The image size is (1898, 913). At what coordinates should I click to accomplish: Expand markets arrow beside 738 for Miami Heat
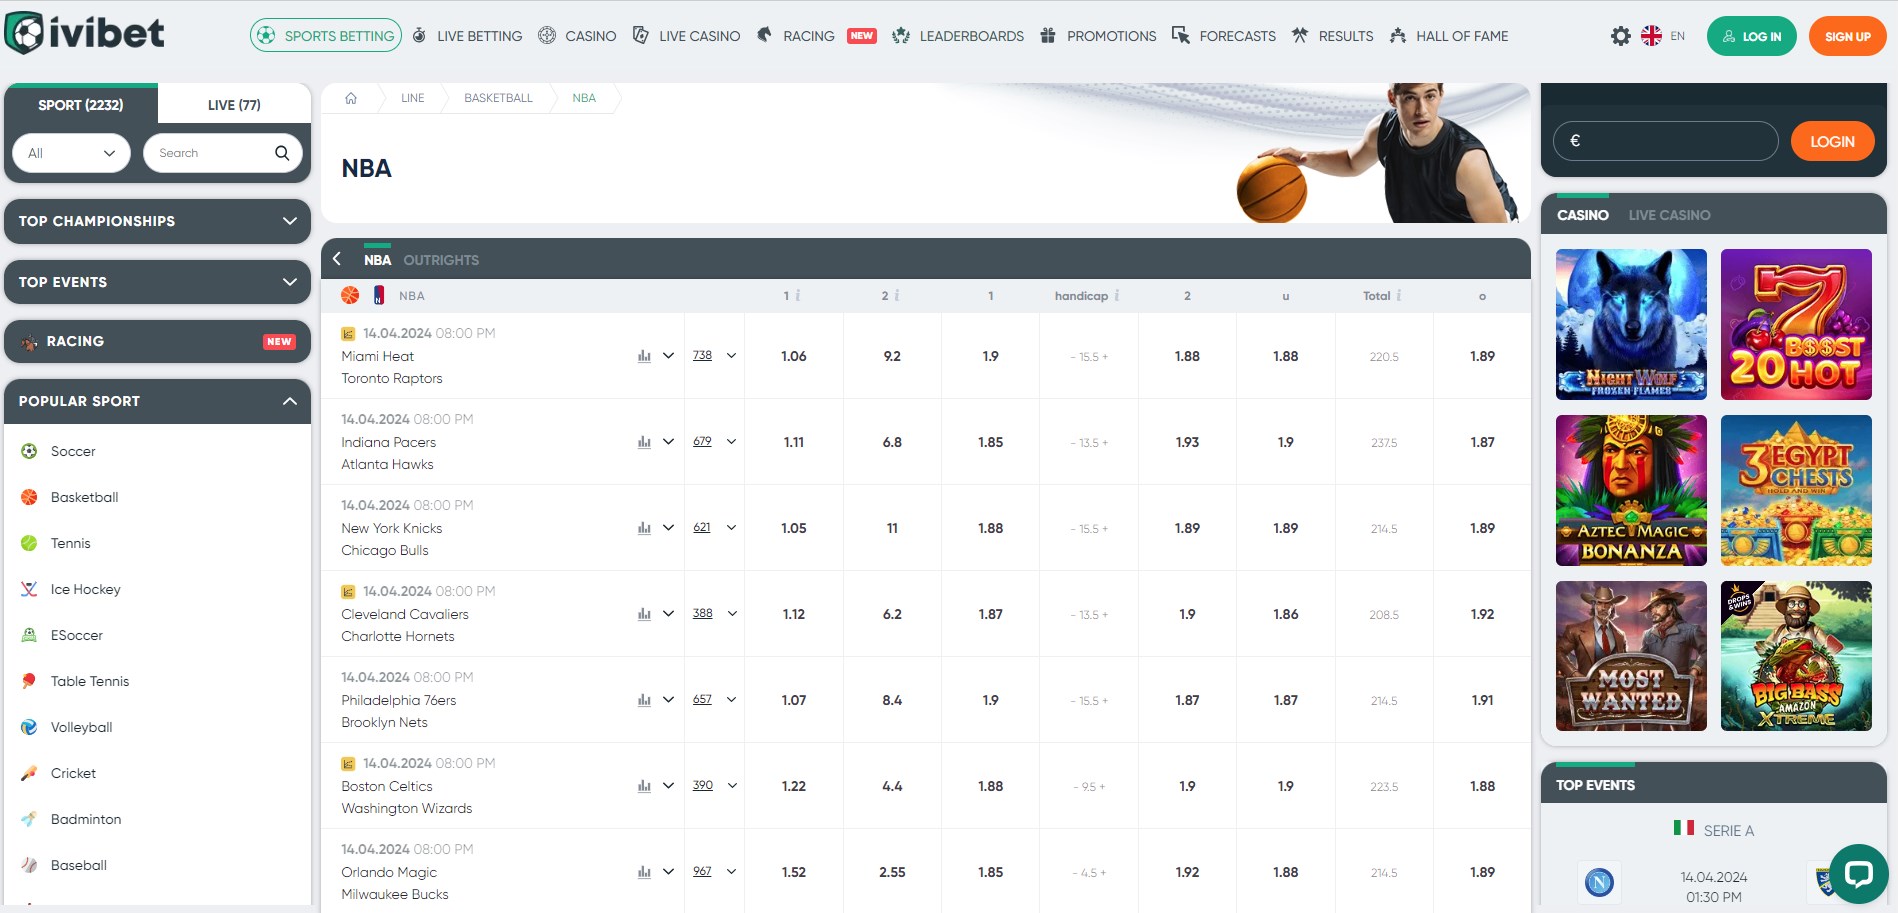coord(731,356)
